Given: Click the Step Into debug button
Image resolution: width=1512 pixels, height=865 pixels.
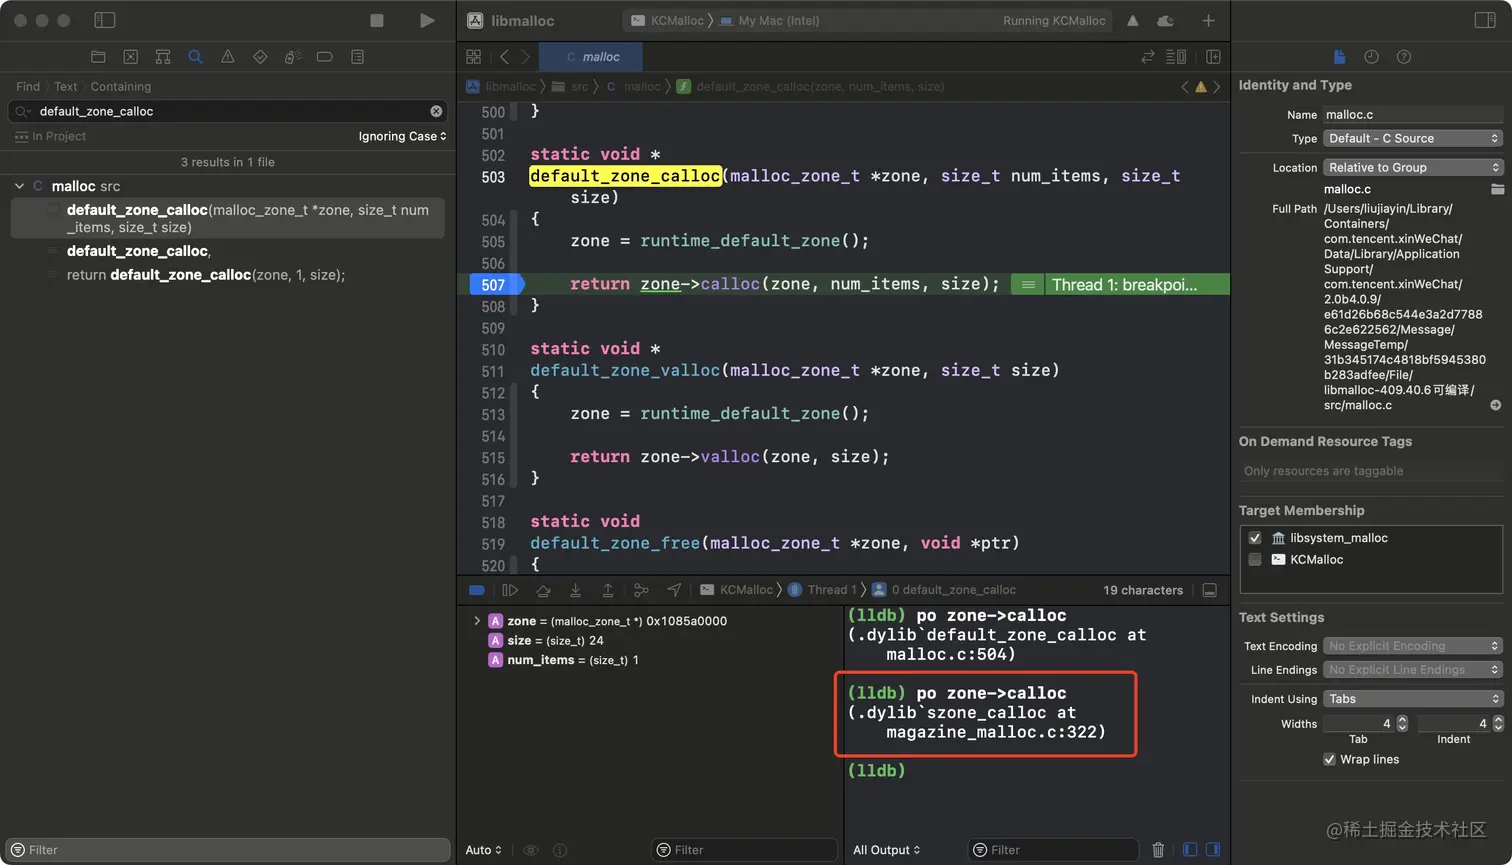Looking at the screenshot, I should point(575,590).
